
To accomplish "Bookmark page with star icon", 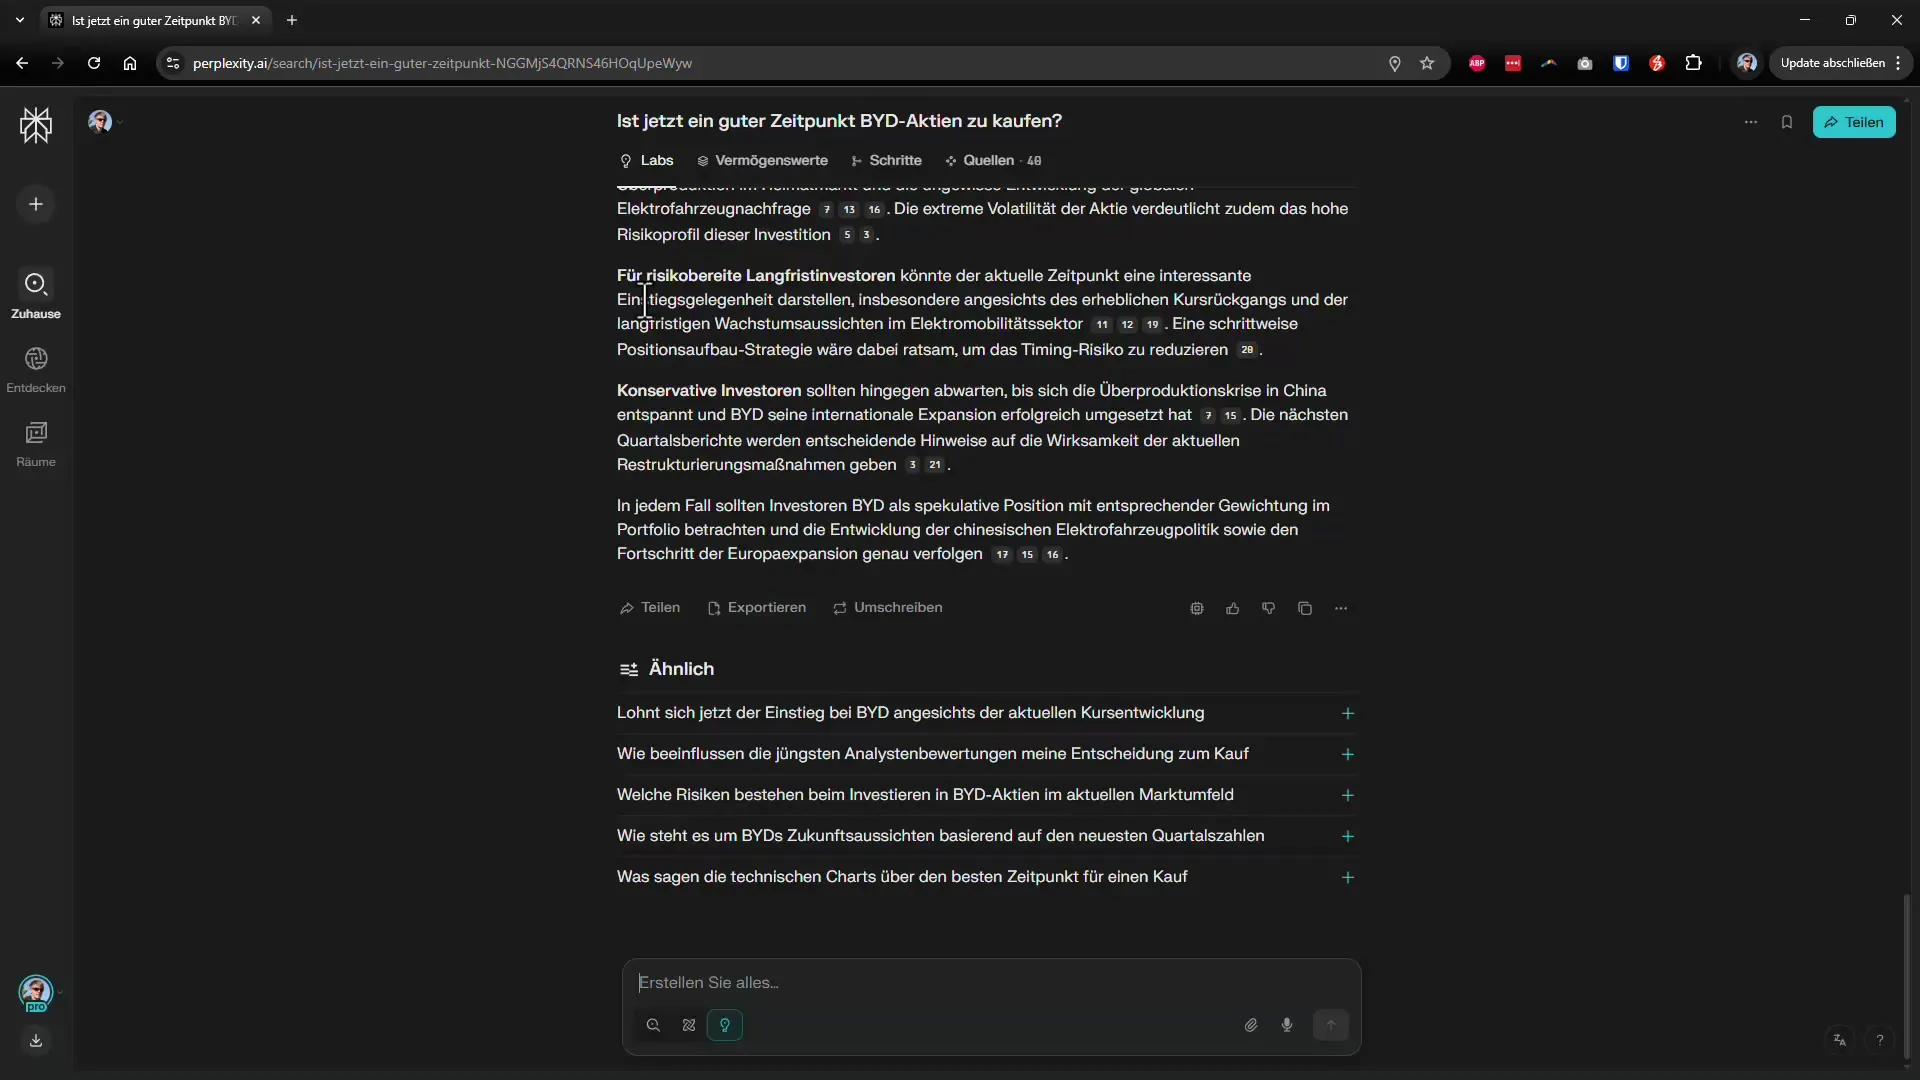I will 1427,63.
